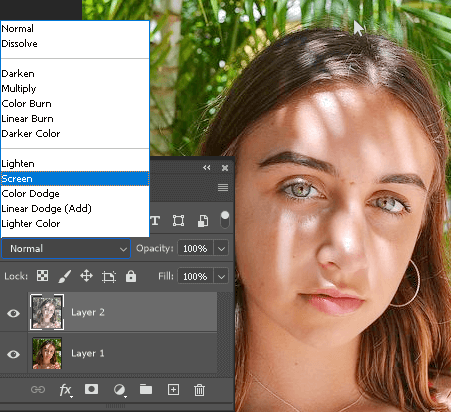Click the Layer 1 name
Viewport: 451px width, 412px height.
coord(88,353)
